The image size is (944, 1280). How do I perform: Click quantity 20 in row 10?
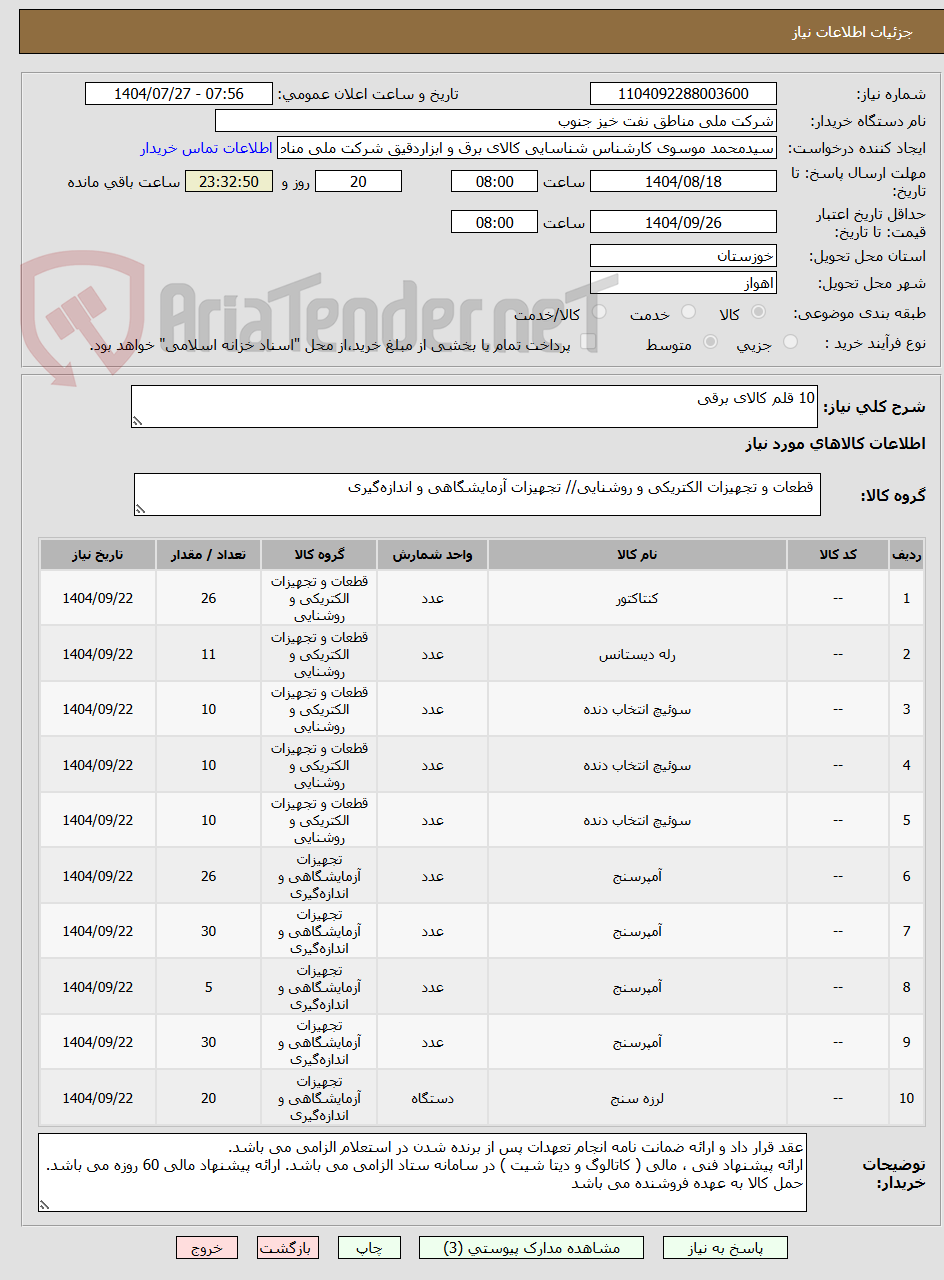coord(208,1098)
